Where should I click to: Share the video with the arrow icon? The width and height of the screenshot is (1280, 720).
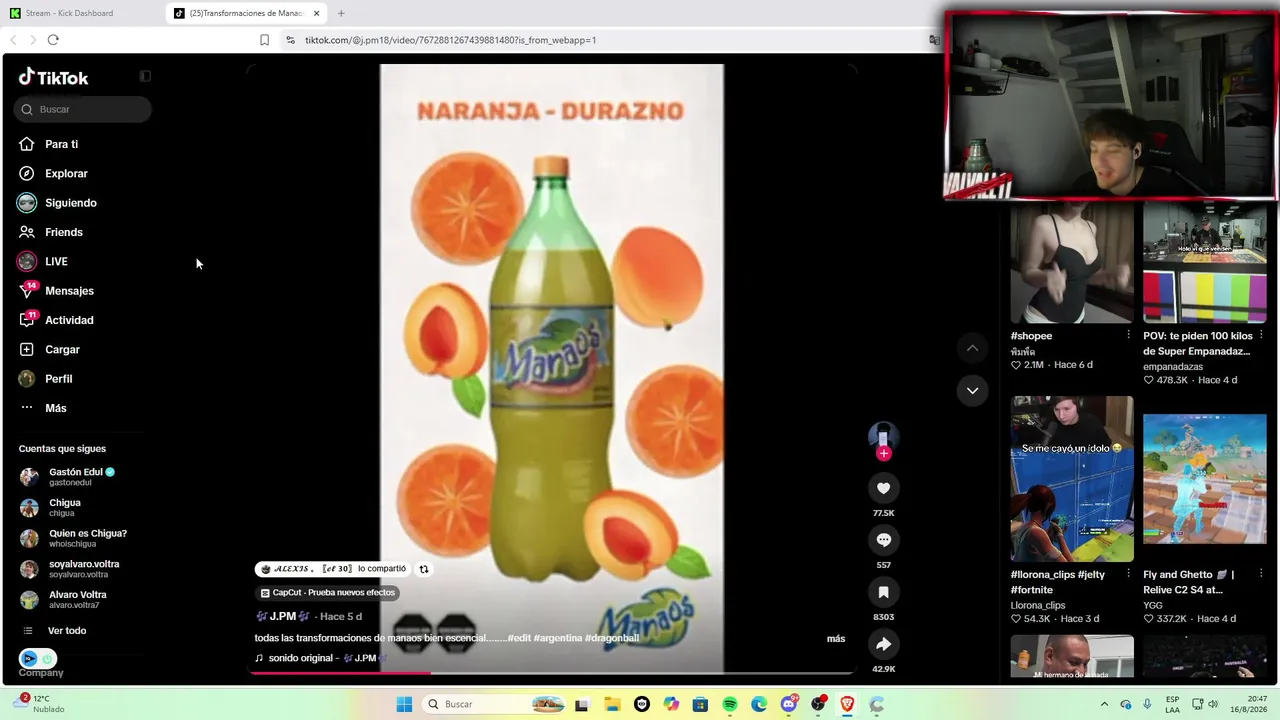(x=883, y=644)
